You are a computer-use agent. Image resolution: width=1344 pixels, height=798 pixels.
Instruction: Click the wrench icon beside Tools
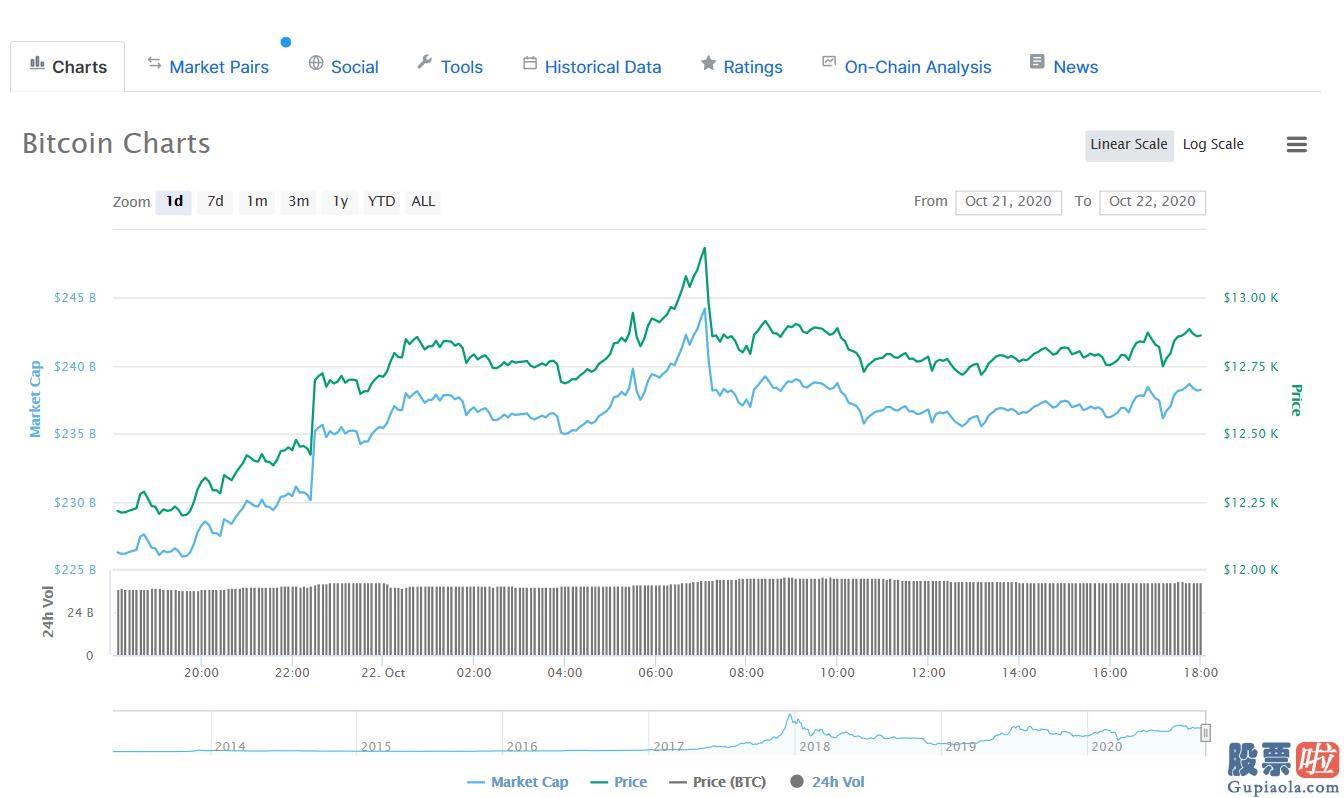[x=424, y=63]
